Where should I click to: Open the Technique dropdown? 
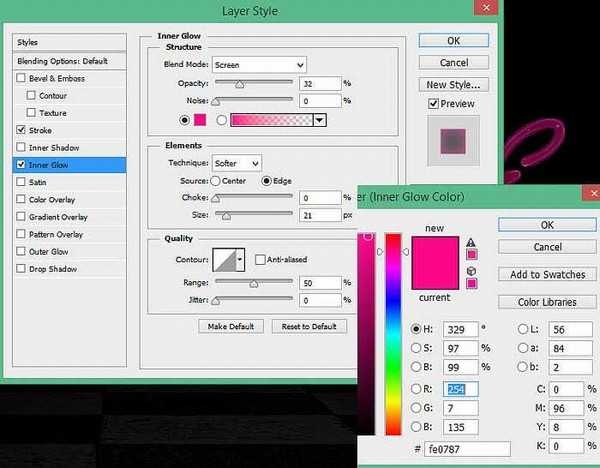tap(236, 163)
